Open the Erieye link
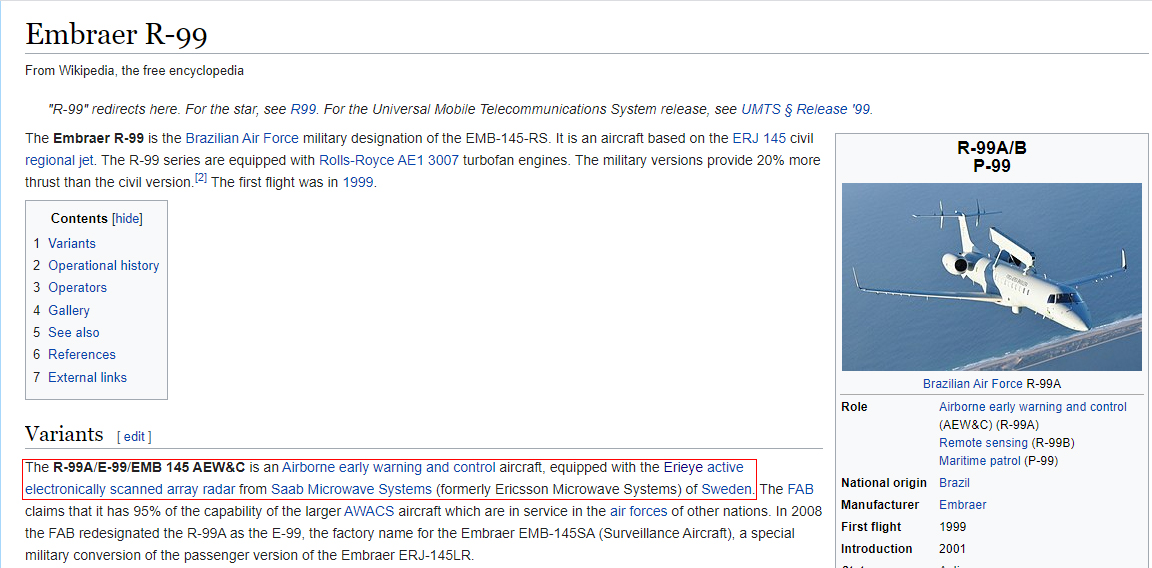 683,467
